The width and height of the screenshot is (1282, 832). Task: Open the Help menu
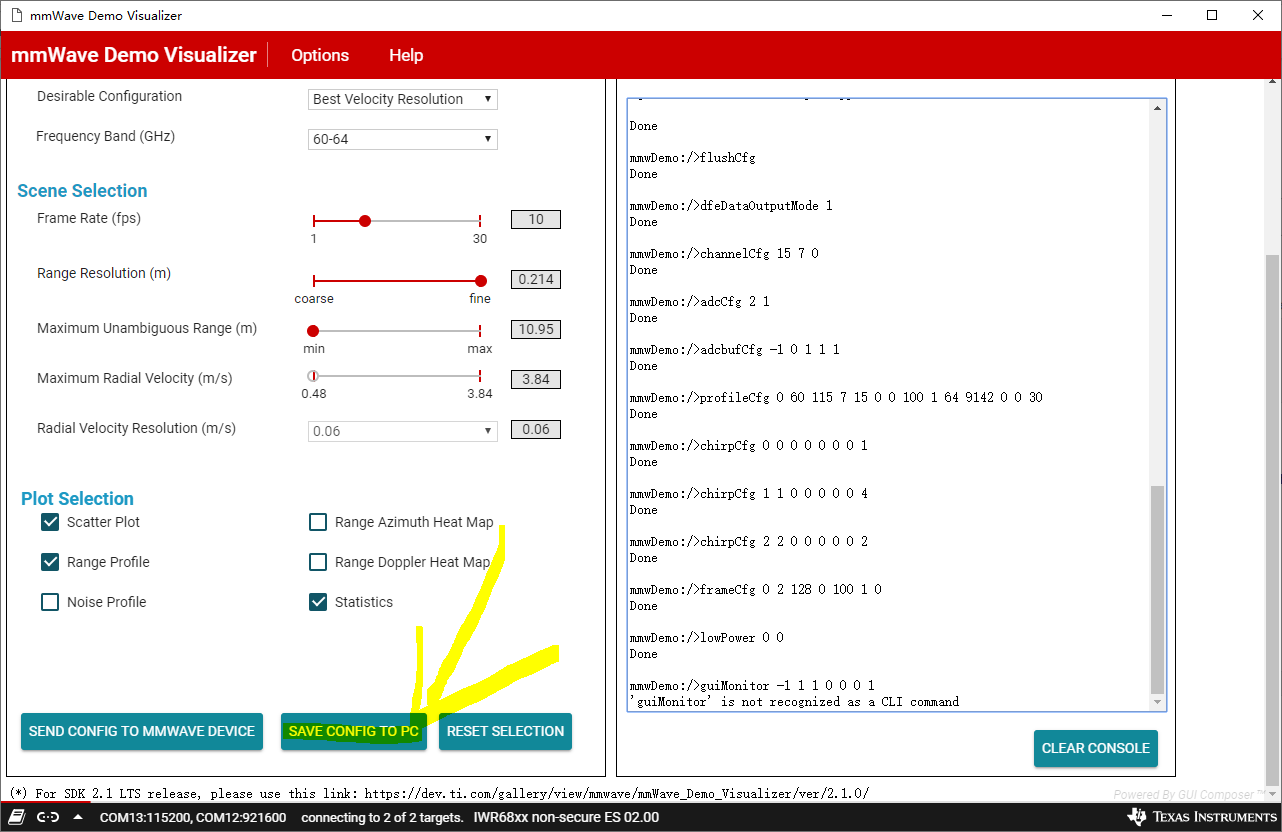[x=406, y=55]
